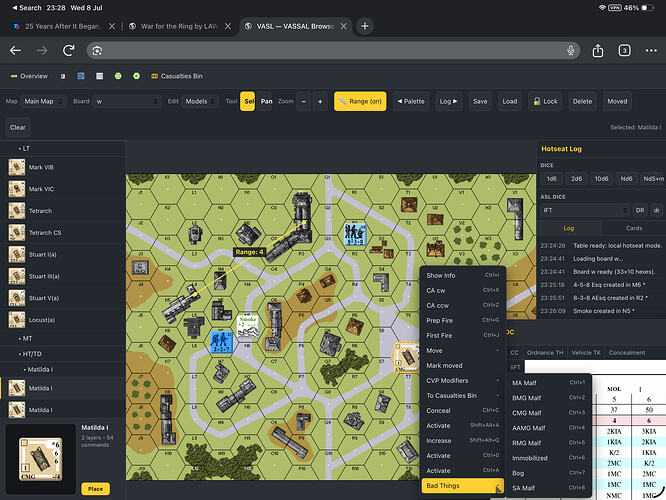Switch to the Cards tab
The height and width of the screenshot is (500, 666).
click(x=634, y=228)
